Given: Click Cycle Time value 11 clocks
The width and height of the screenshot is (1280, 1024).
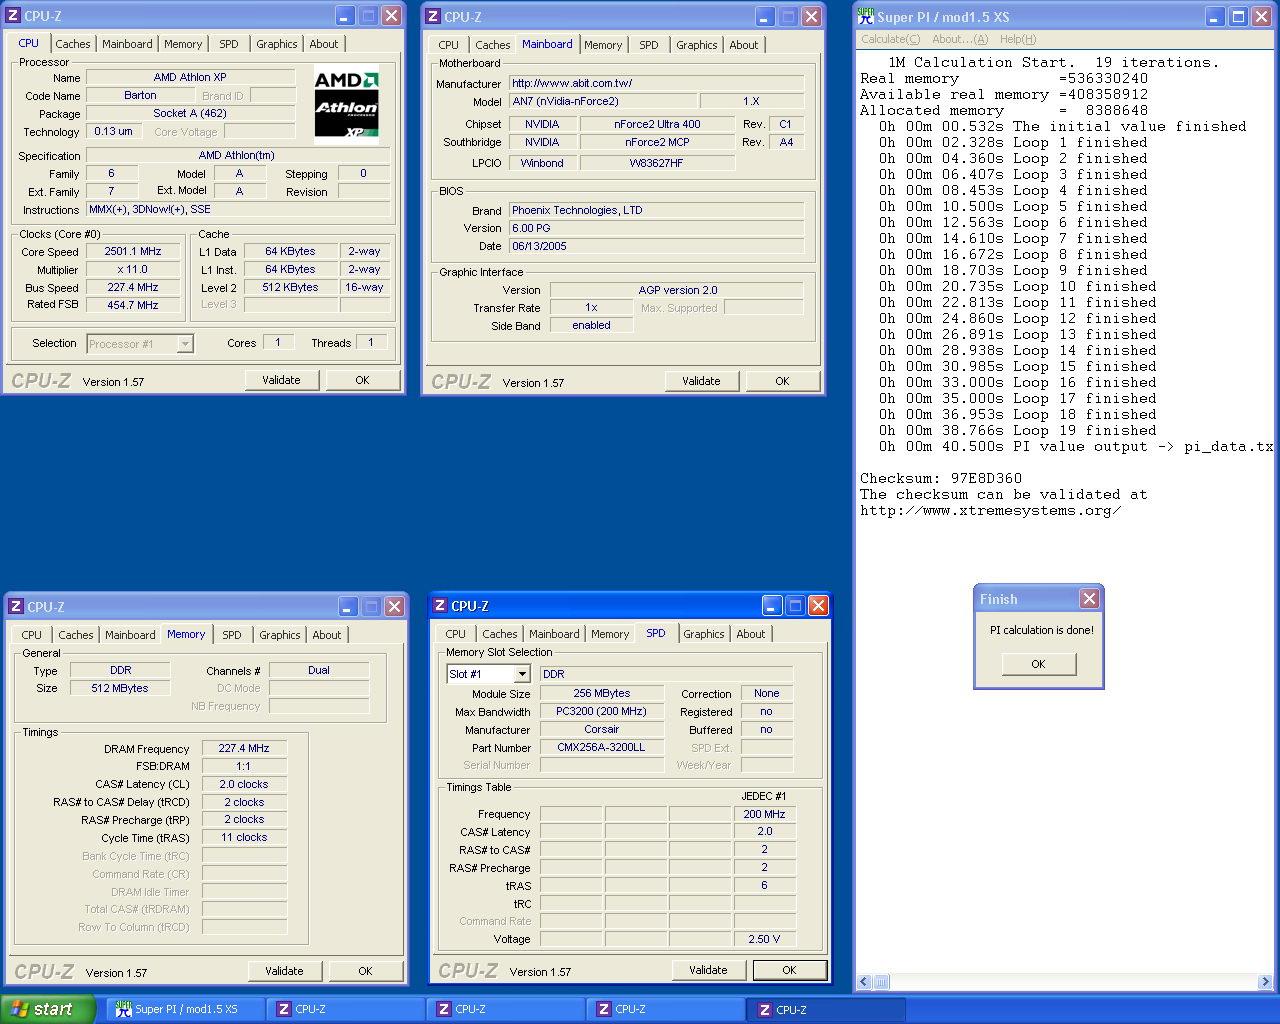Looking at the screenshot, I should (x=244, y=837).
